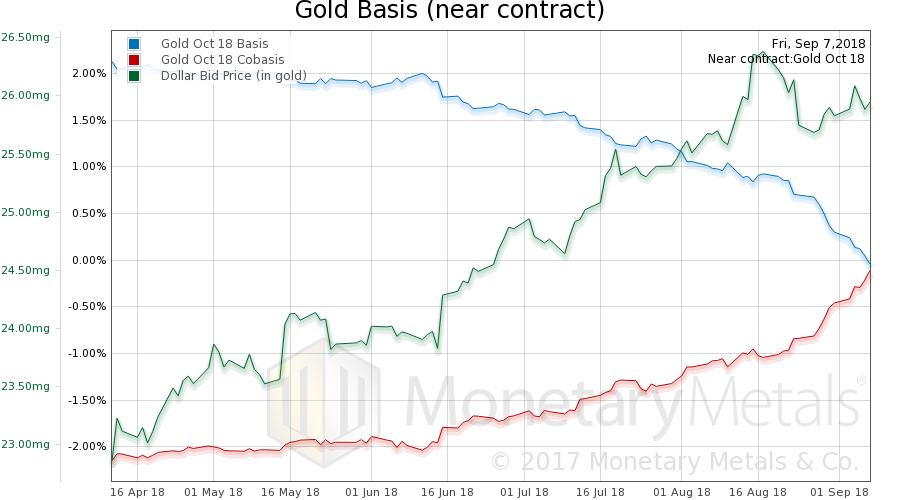Click the 24.50mg y-axis label

click(25, 270)
